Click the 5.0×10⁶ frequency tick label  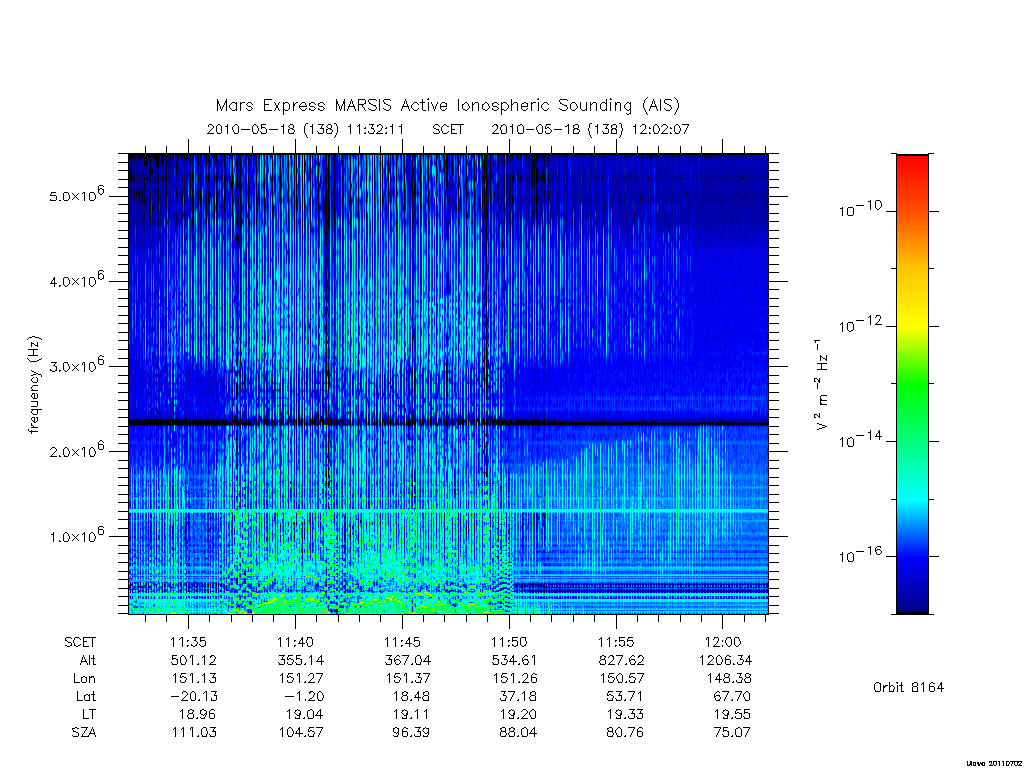coord(76,195)
